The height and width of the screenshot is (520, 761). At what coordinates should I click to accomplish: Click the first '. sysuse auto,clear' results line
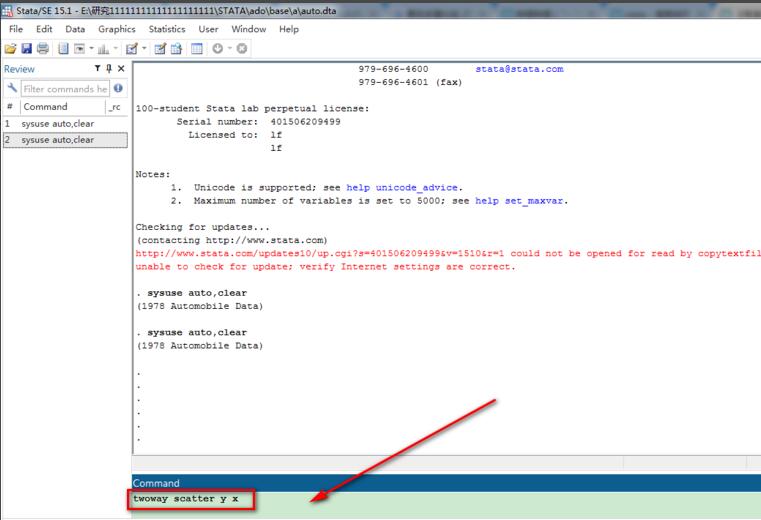(x=192, y=293)
